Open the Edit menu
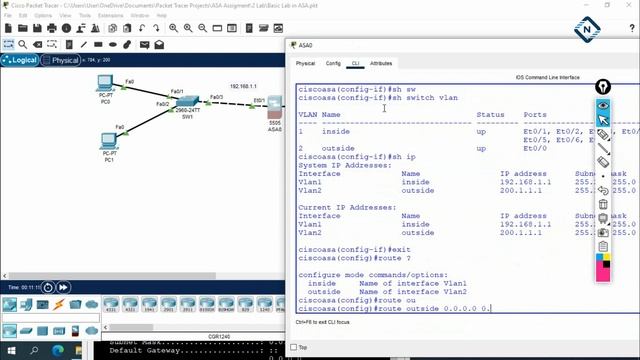 [x=23, y=16]
